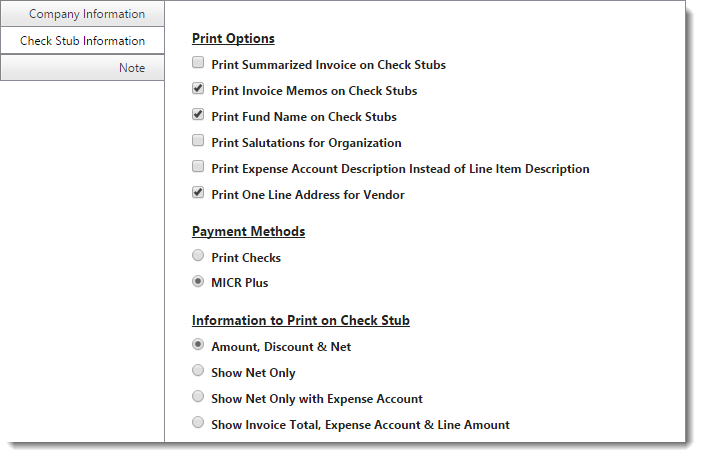The width and height of the screenshot is (701, 457).
Task: Click the Payment Methods section heading
Action: [248, 232]
